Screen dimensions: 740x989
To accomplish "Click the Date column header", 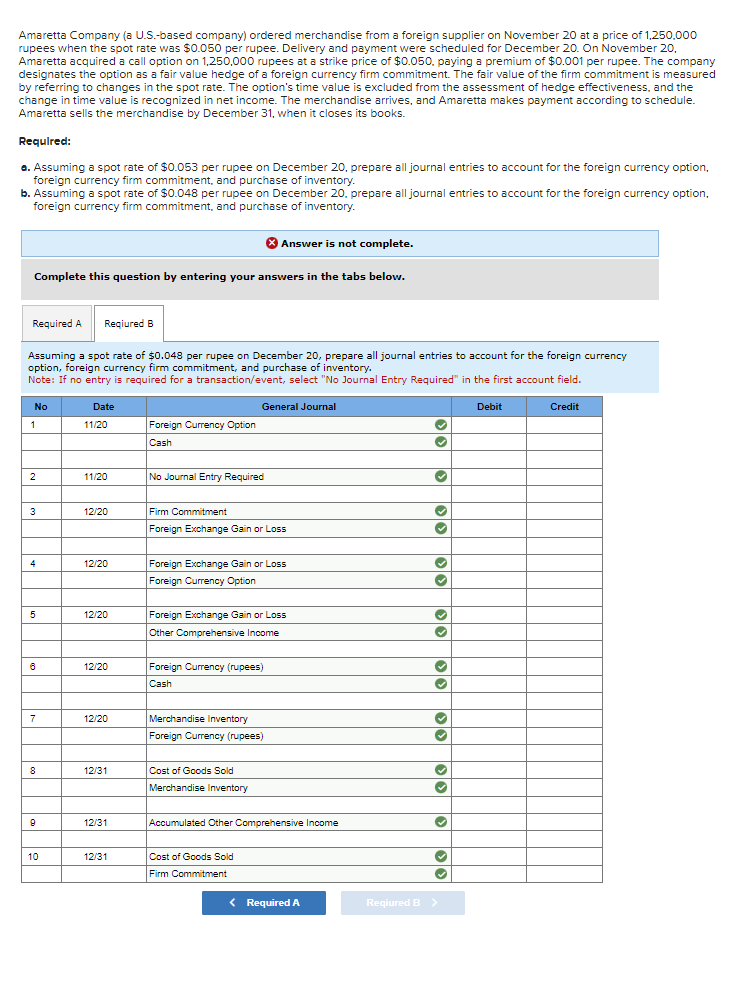I will click(103, 407).
